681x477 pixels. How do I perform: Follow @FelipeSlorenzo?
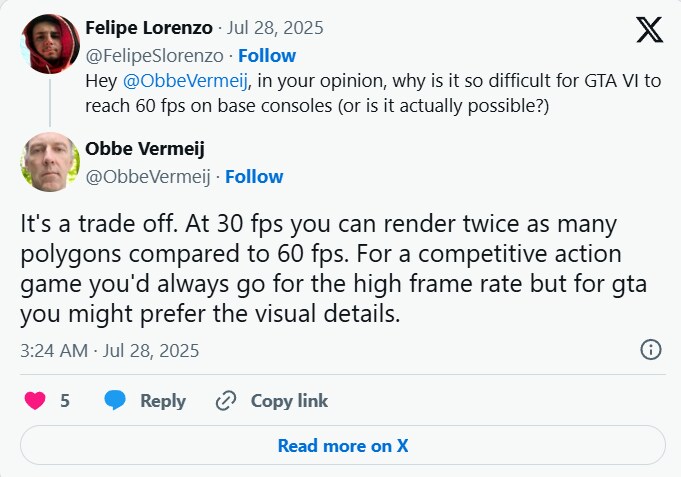pos(267,56)
